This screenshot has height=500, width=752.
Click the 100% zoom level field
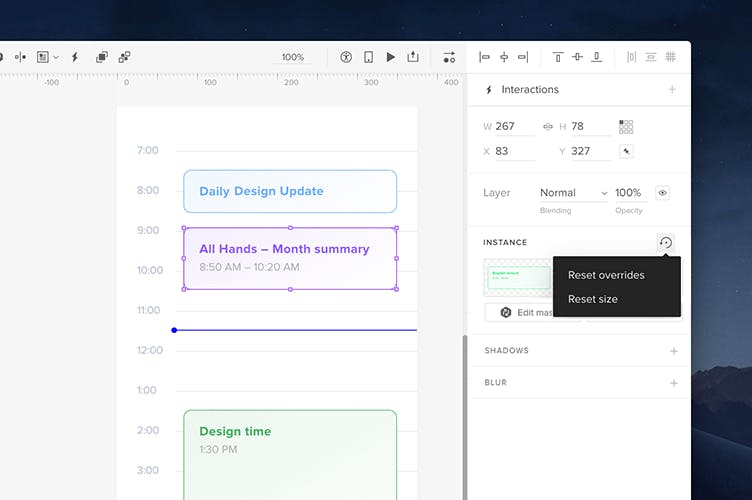coord(293,58)
